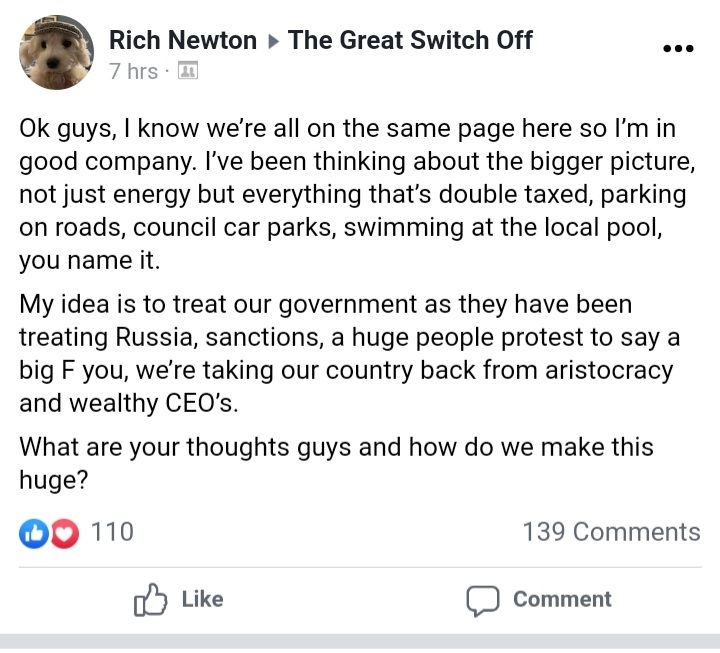
Task: Click the blue thumbs-up reaction icon
Action: click(x=33, y=533)
